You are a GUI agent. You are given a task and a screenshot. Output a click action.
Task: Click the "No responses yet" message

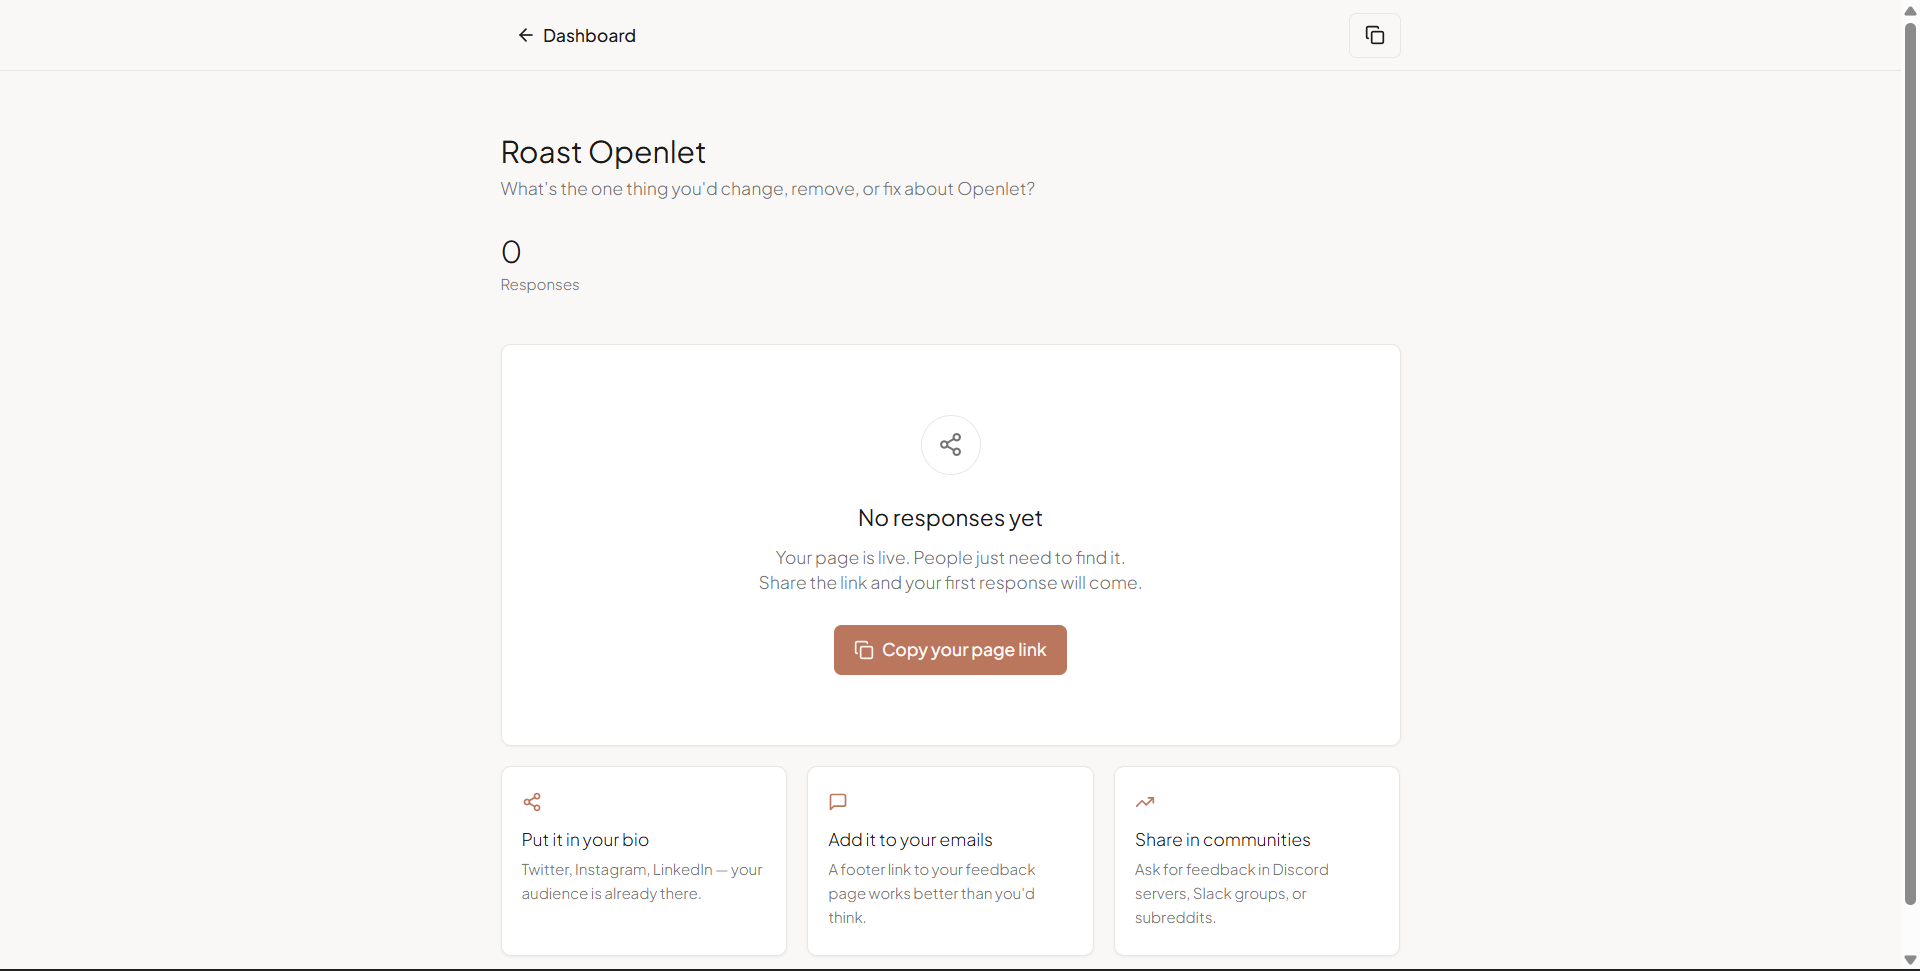click(949, 517)
